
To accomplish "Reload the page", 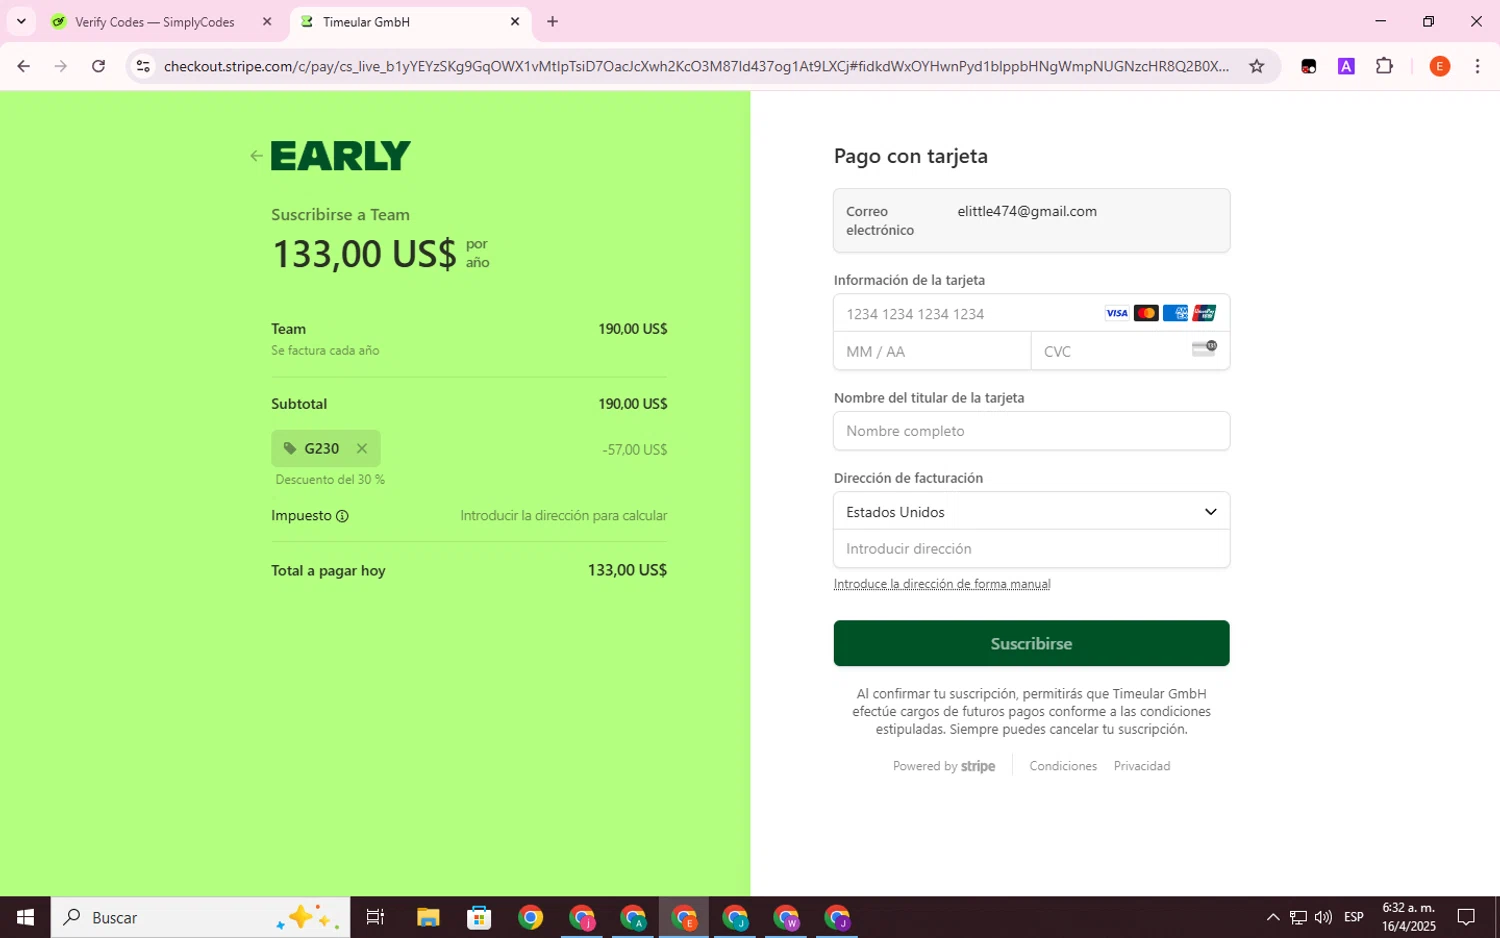I will pyautogui.click(x=98, y=66).
